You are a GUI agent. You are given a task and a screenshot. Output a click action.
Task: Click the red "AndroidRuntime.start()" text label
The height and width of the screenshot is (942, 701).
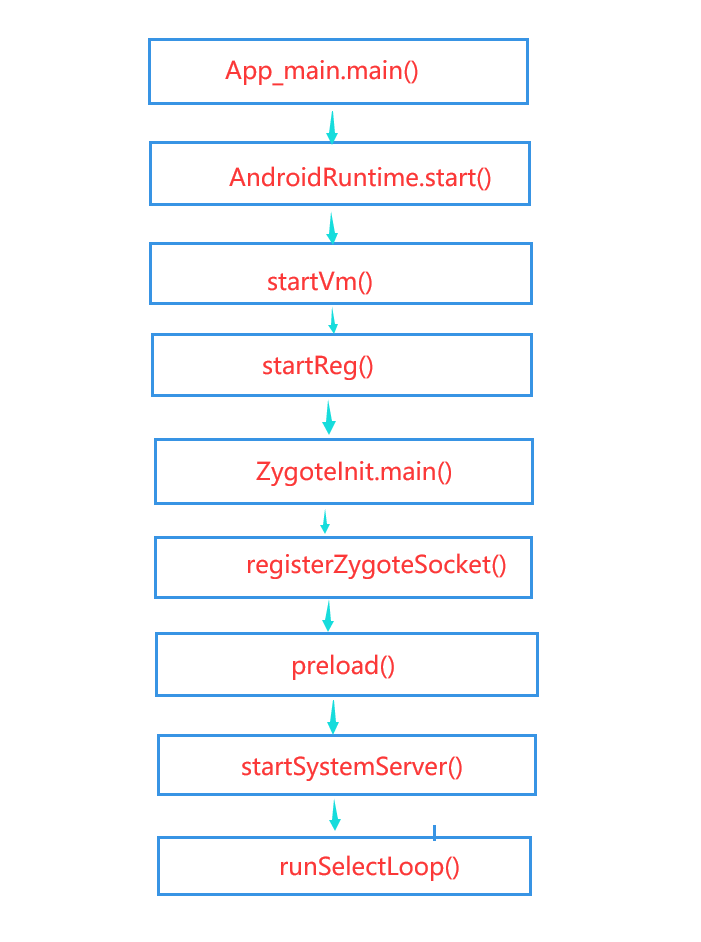point(361,178)
